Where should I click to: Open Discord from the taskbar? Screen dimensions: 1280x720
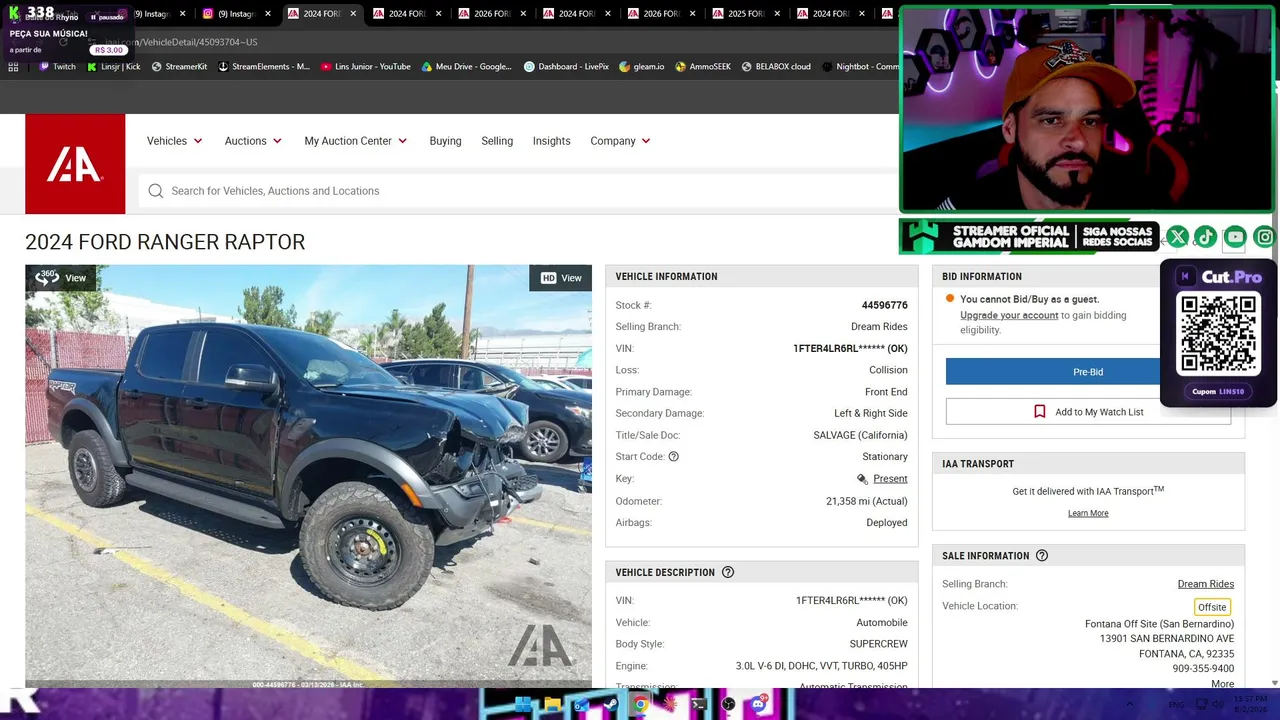click(758, 705)
